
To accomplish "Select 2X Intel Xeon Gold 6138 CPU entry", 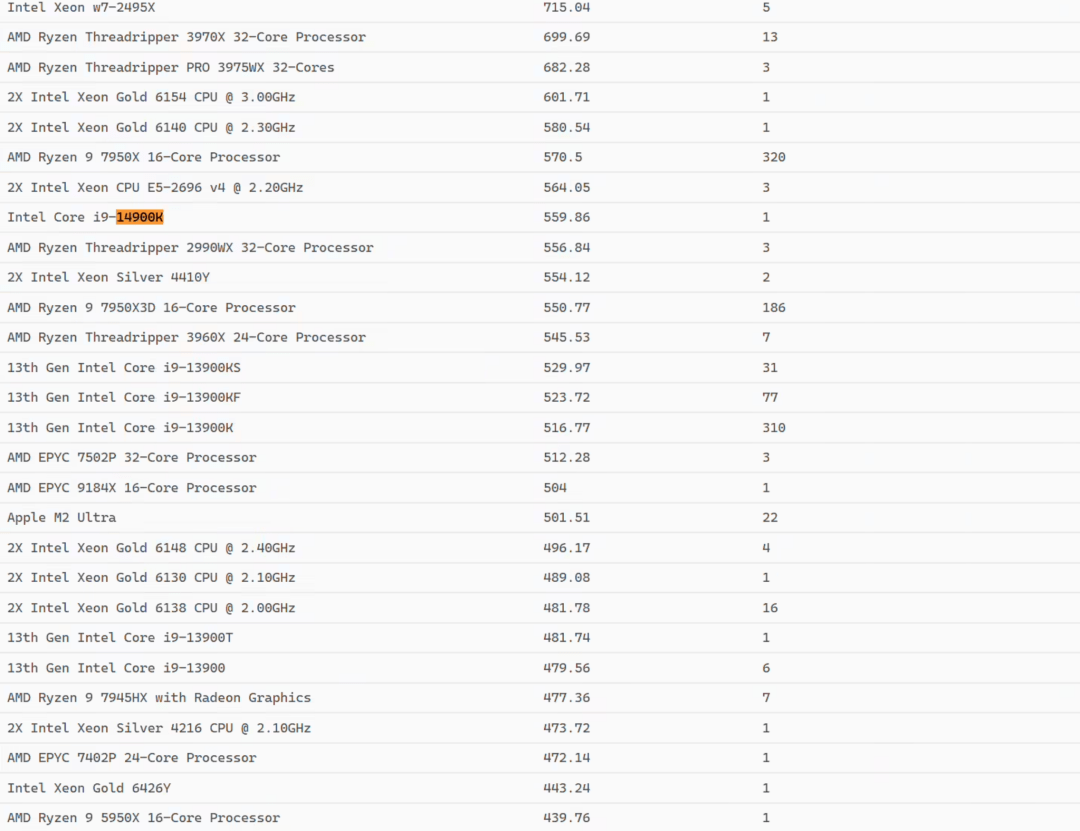I will coord(151,608).
